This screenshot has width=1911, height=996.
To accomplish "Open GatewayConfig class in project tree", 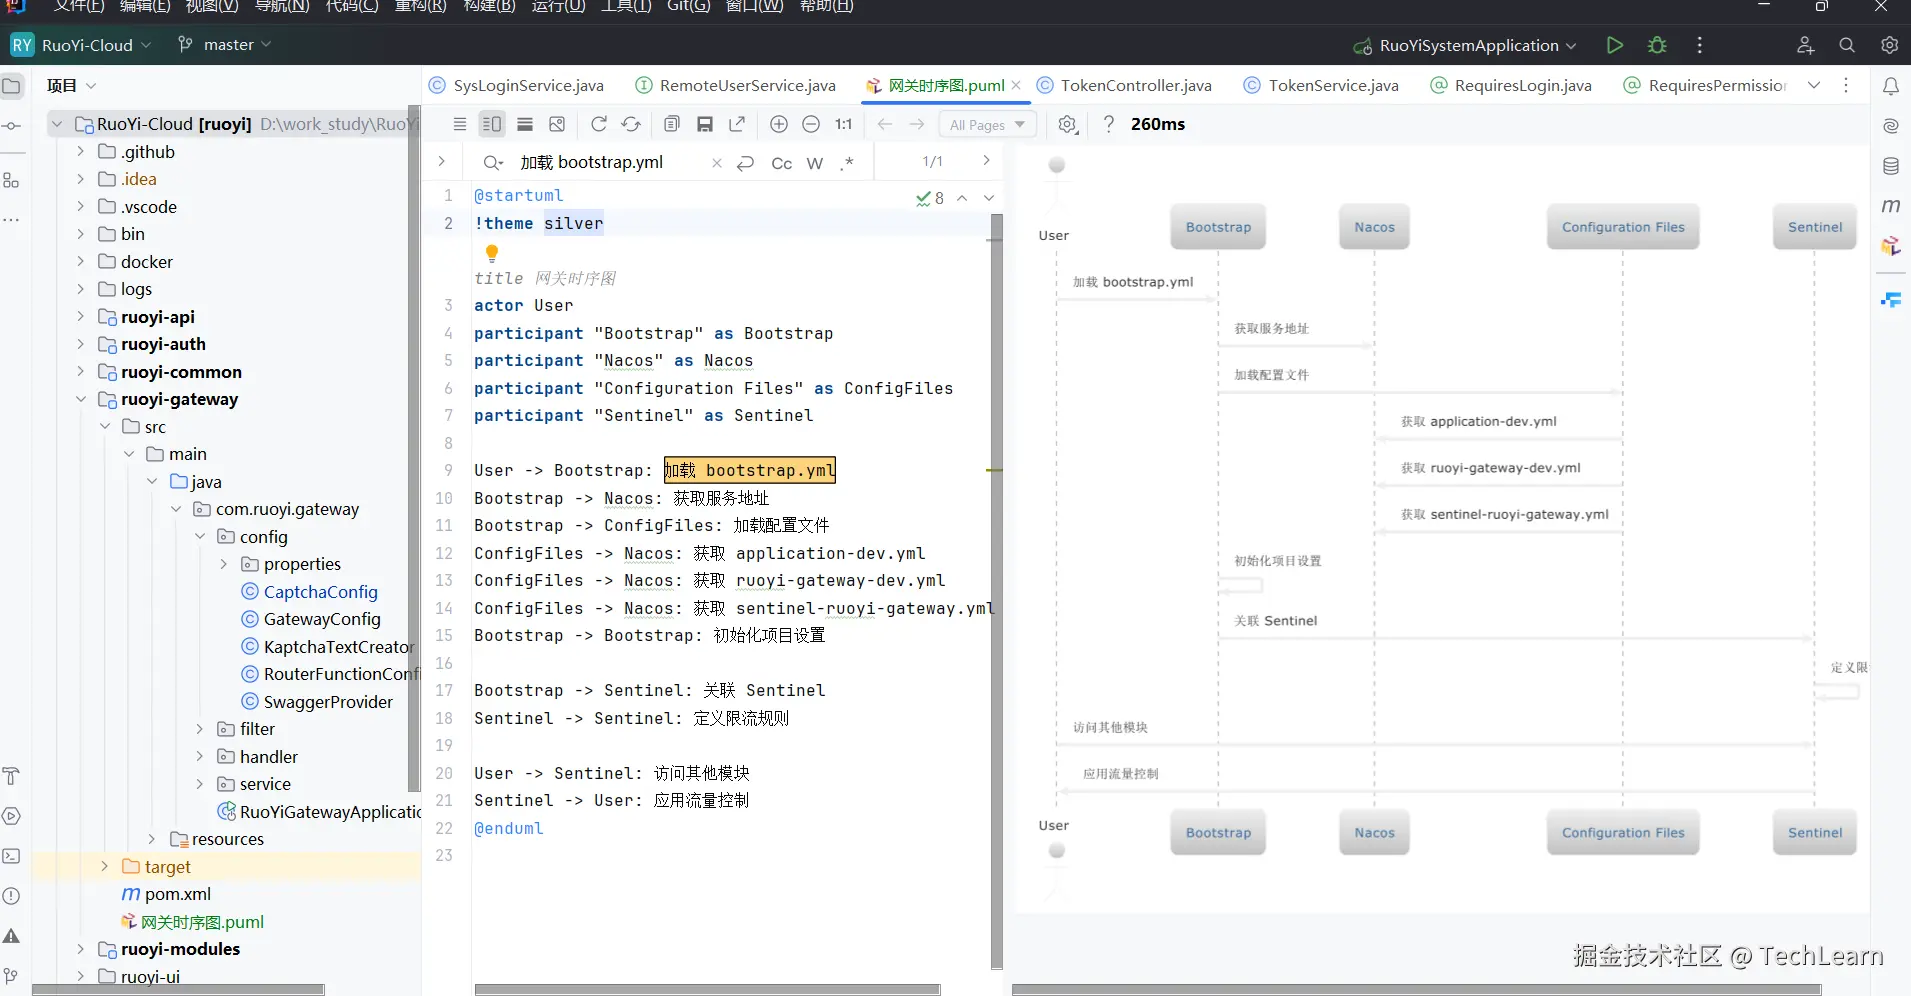I will [x=321, y=619].
